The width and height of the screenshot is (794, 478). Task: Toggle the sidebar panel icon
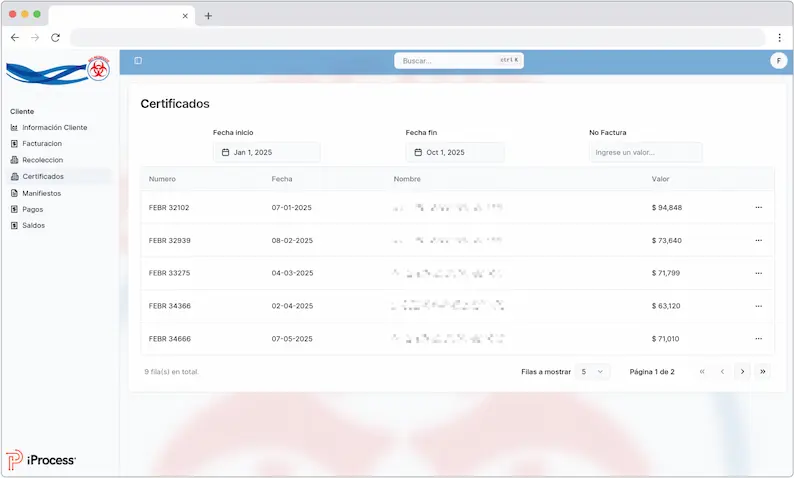(138, 61)
